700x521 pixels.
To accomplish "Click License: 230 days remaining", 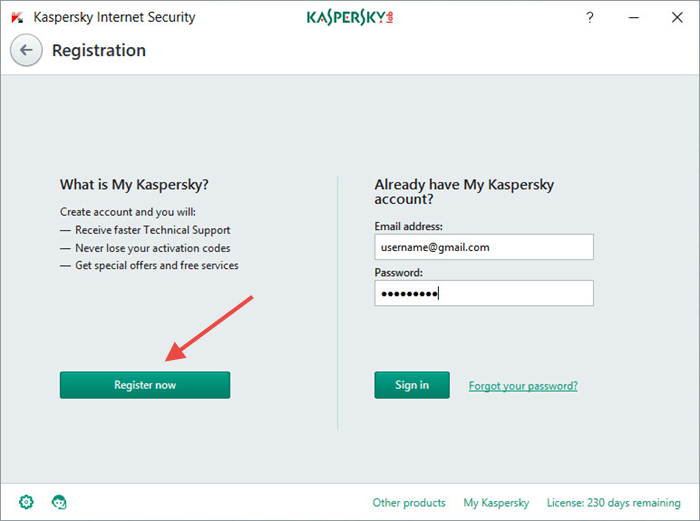I will click(613, 503).
